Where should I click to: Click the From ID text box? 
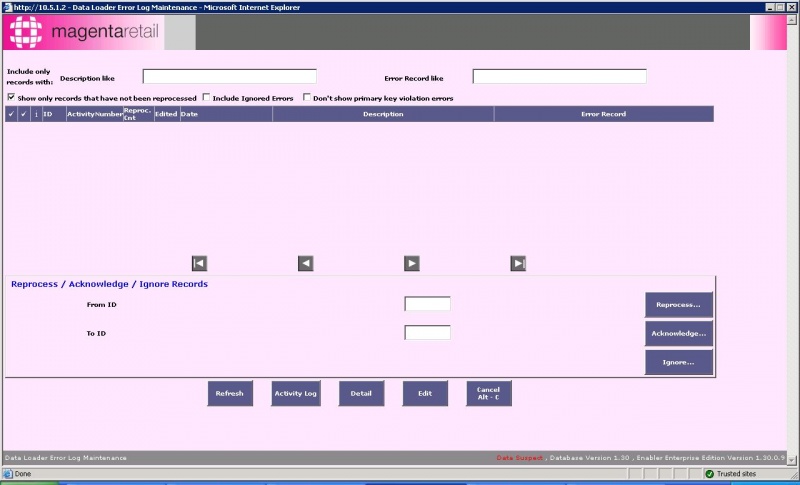pos(427,304)
